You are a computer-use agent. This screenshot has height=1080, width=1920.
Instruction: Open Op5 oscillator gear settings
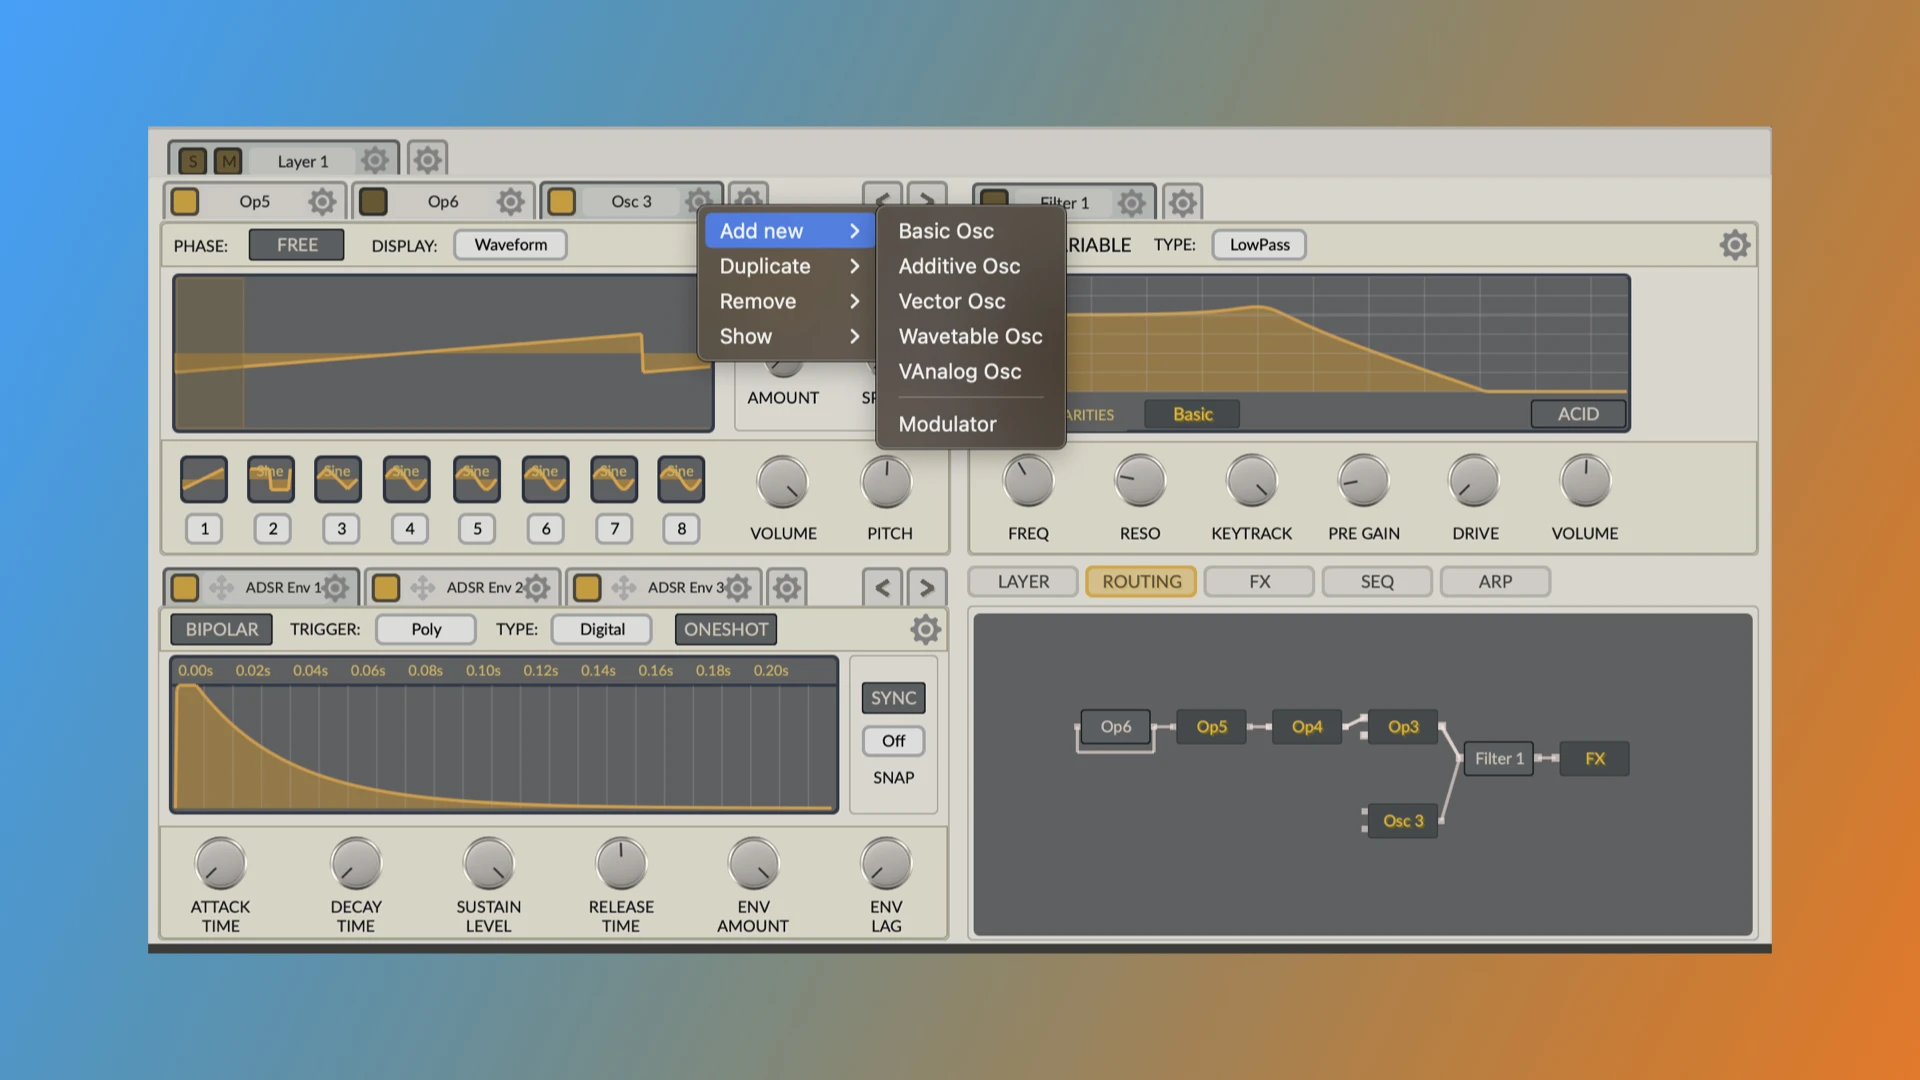coord(322,202)
